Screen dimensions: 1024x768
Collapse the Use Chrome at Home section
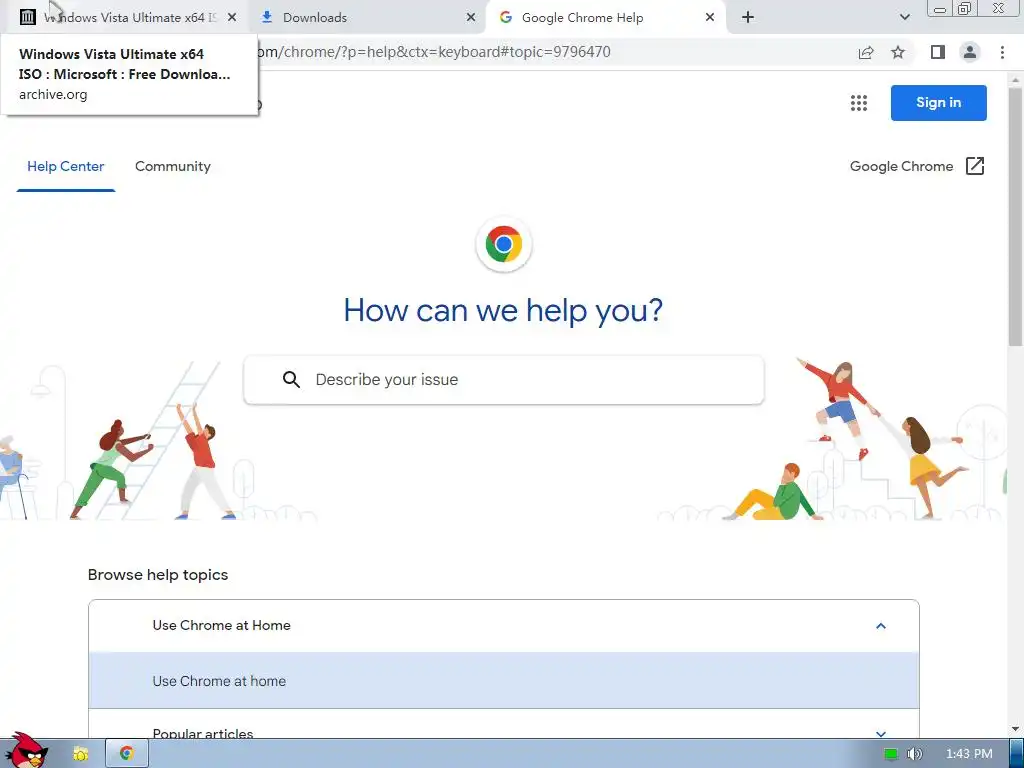click(x=504, y=626)
